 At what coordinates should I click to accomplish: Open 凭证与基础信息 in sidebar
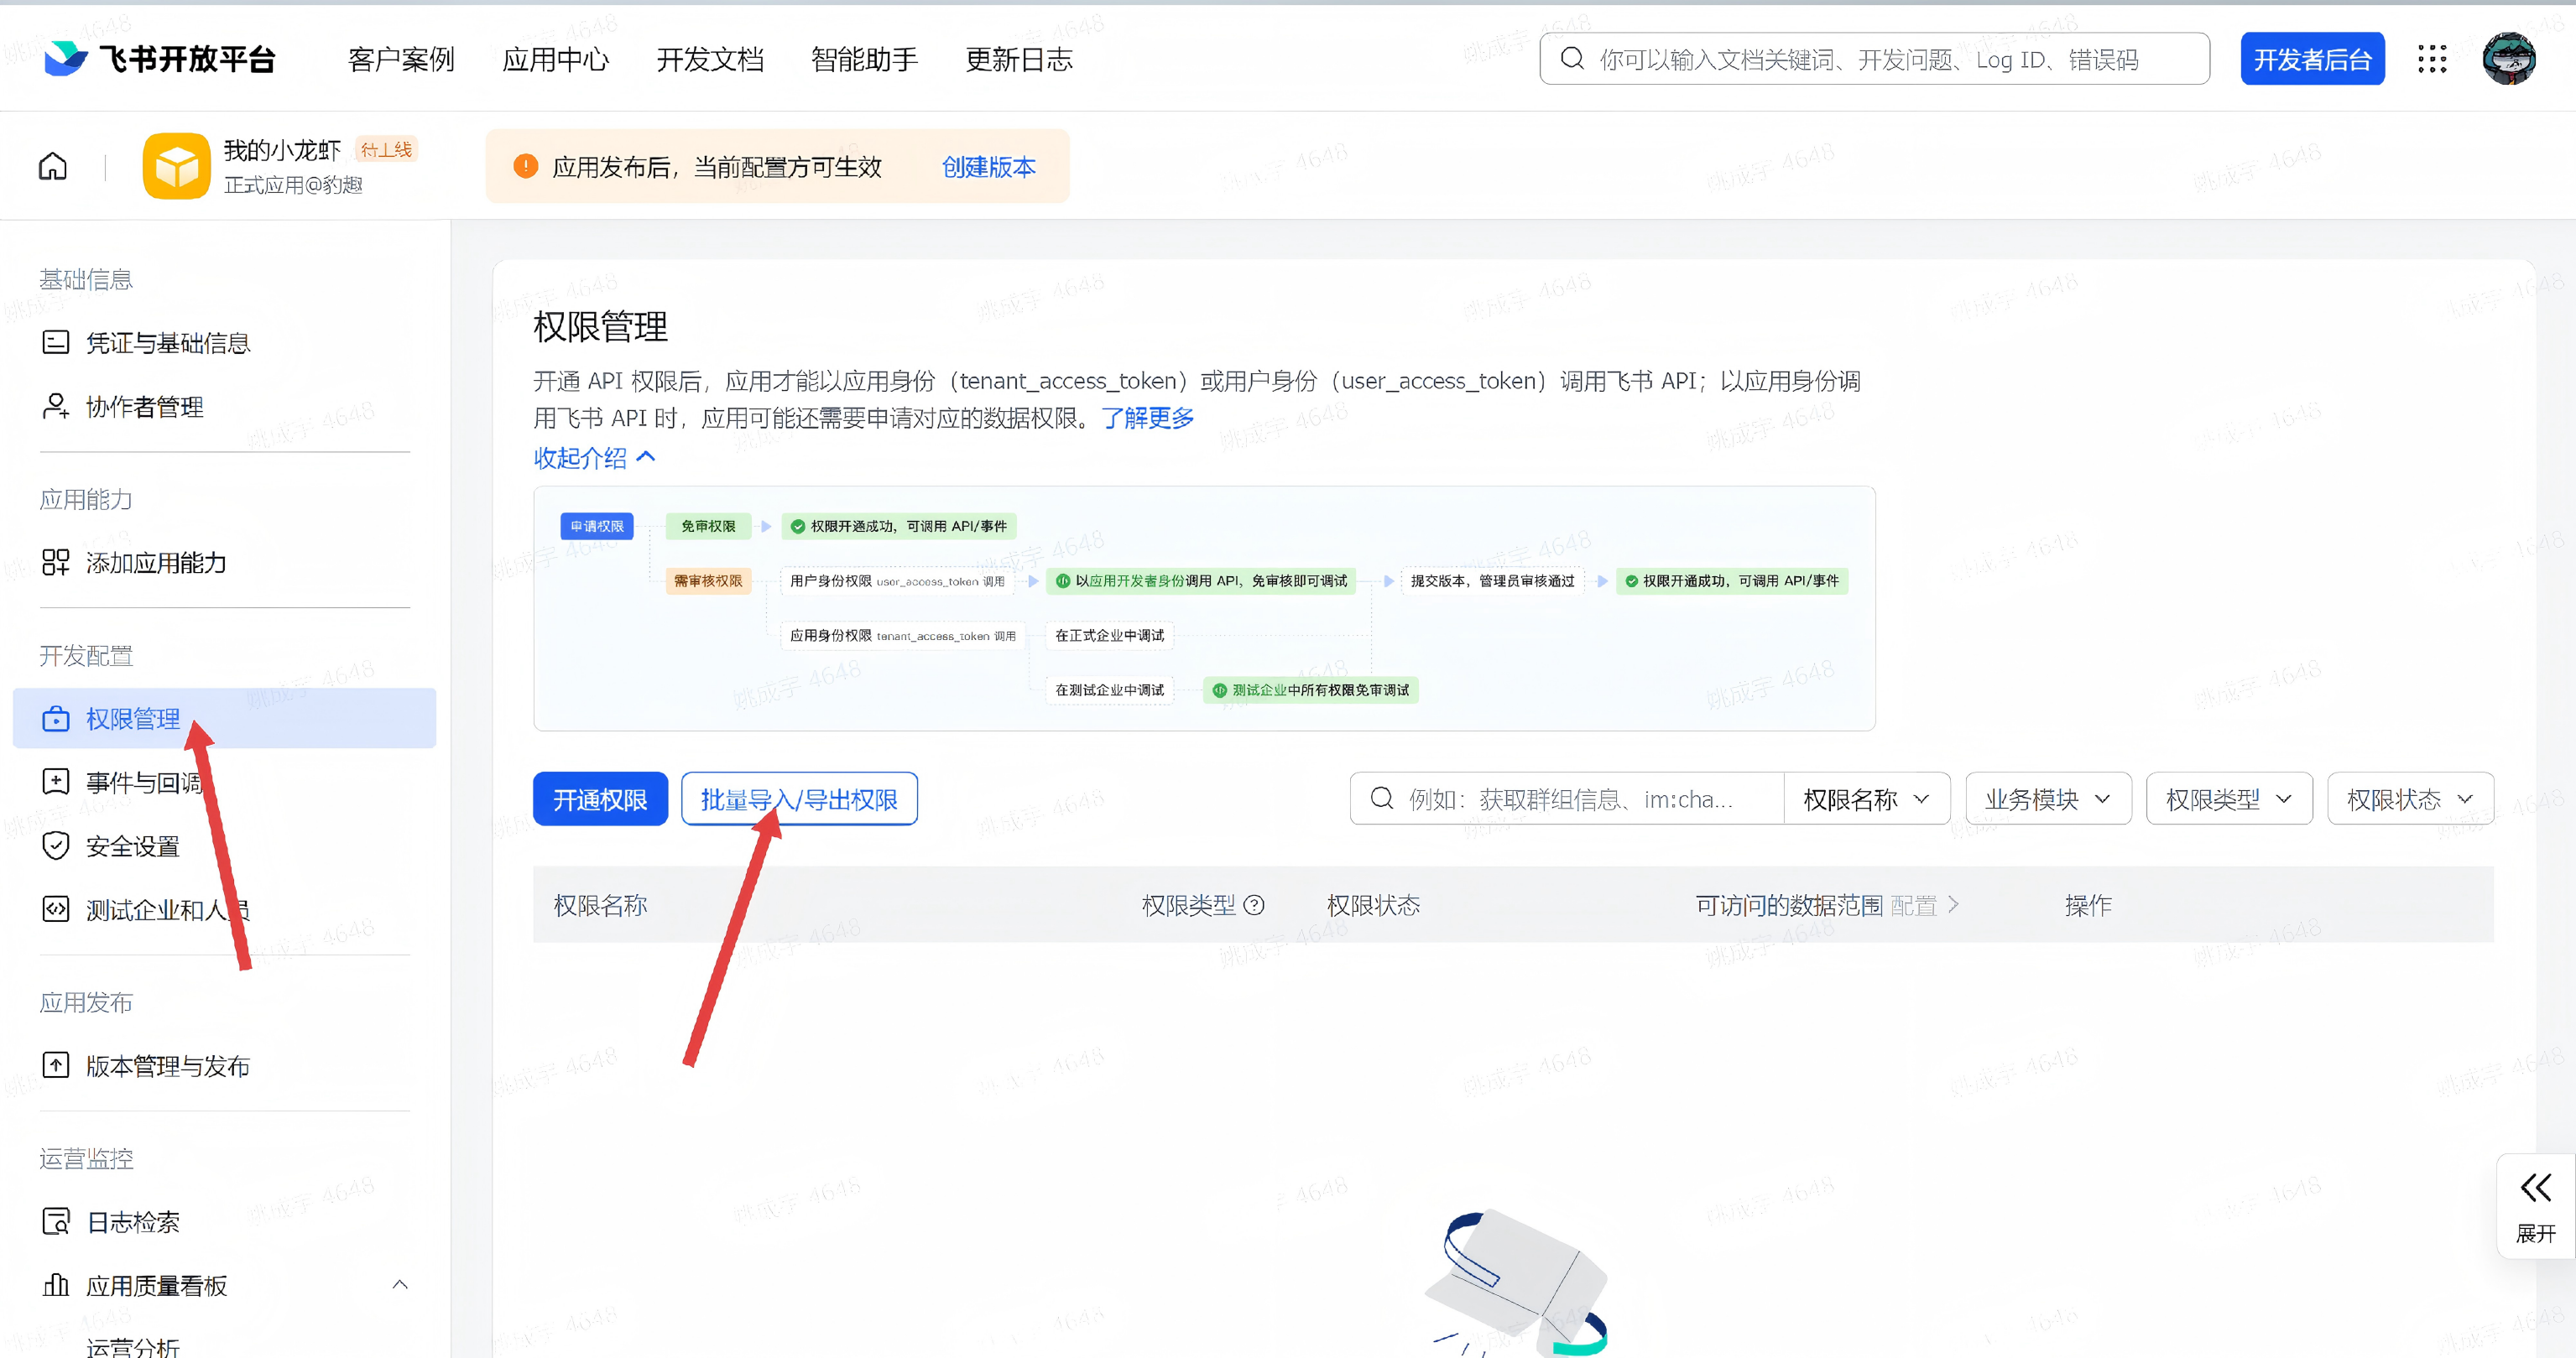pos(224,343)
